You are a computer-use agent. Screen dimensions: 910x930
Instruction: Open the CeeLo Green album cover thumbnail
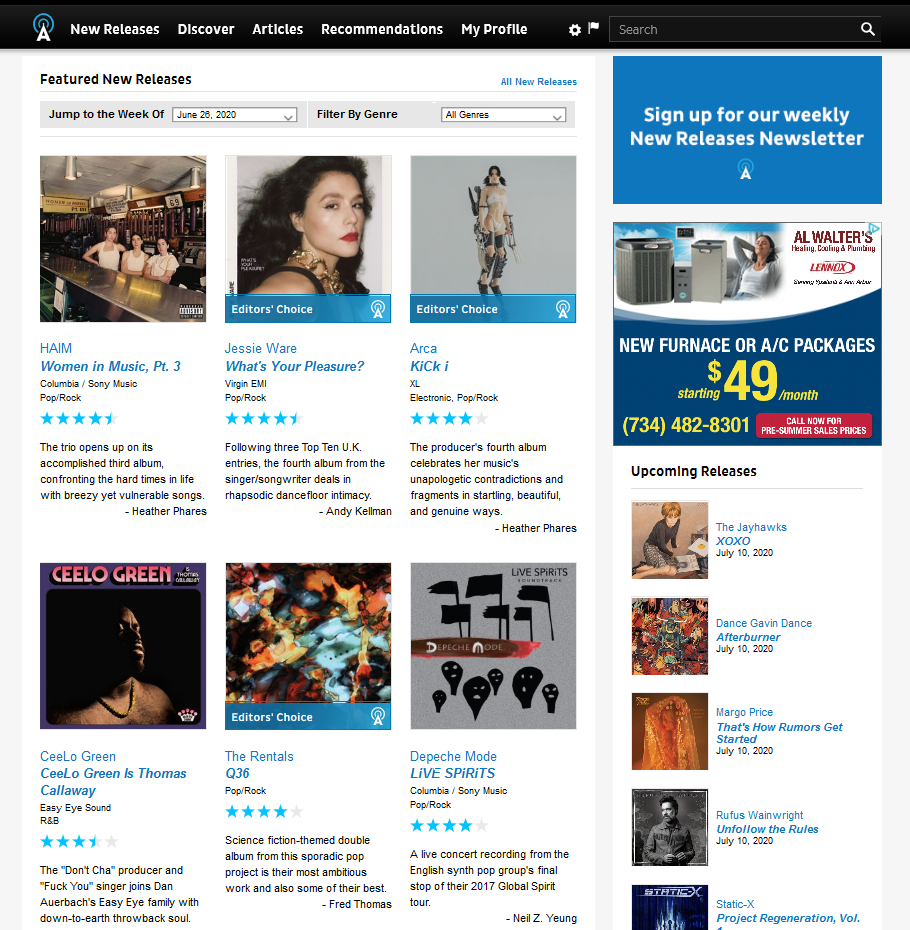[123, 646]
